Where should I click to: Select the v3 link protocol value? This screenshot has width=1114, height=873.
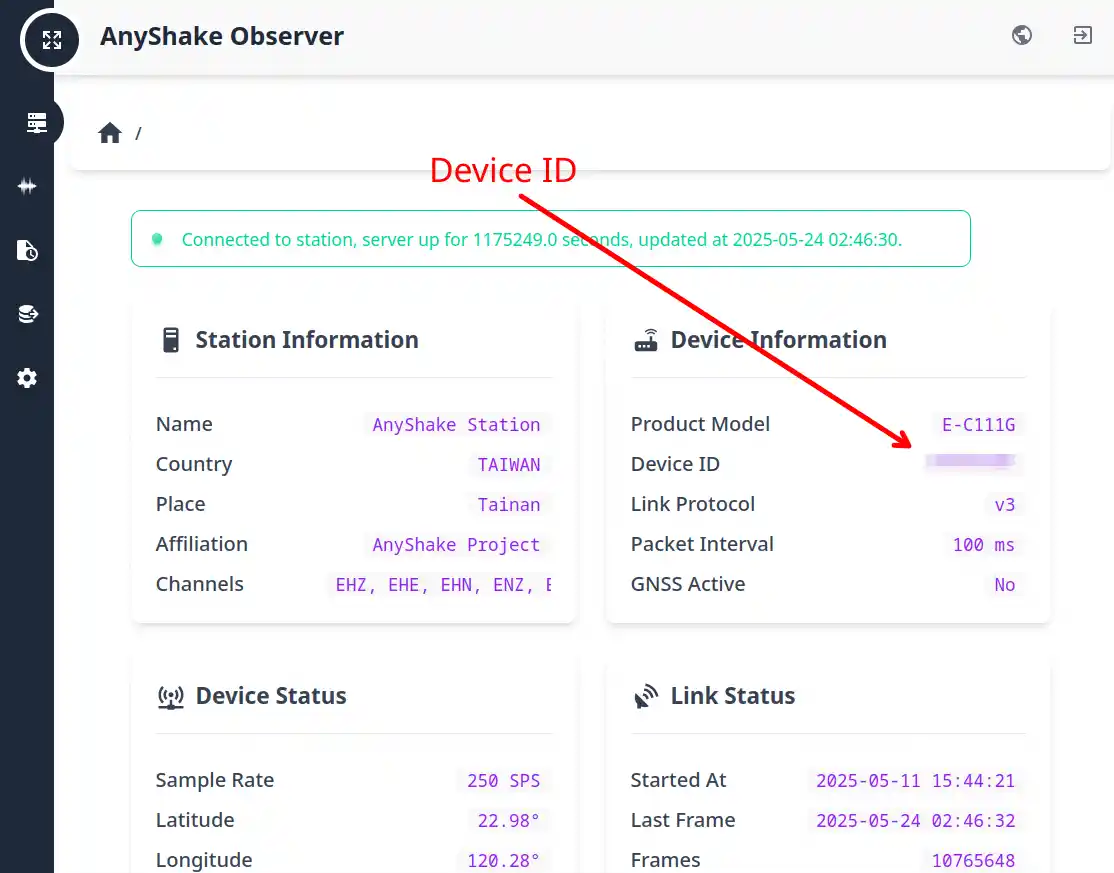(1005, 504)
